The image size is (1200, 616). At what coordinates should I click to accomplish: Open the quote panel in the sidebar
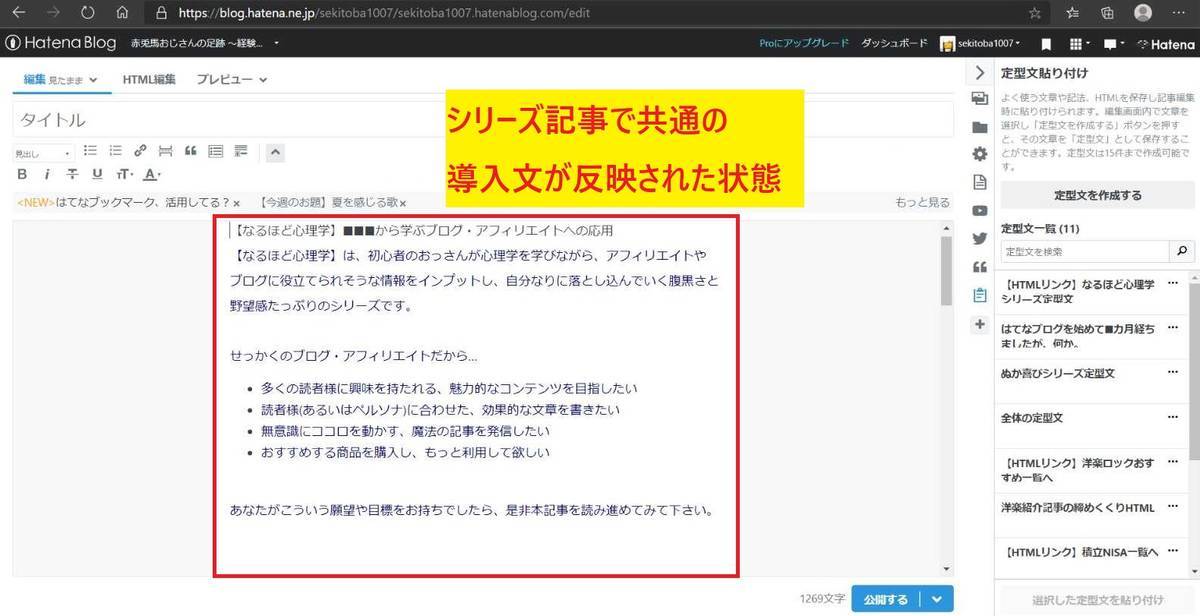coord(980,266)
